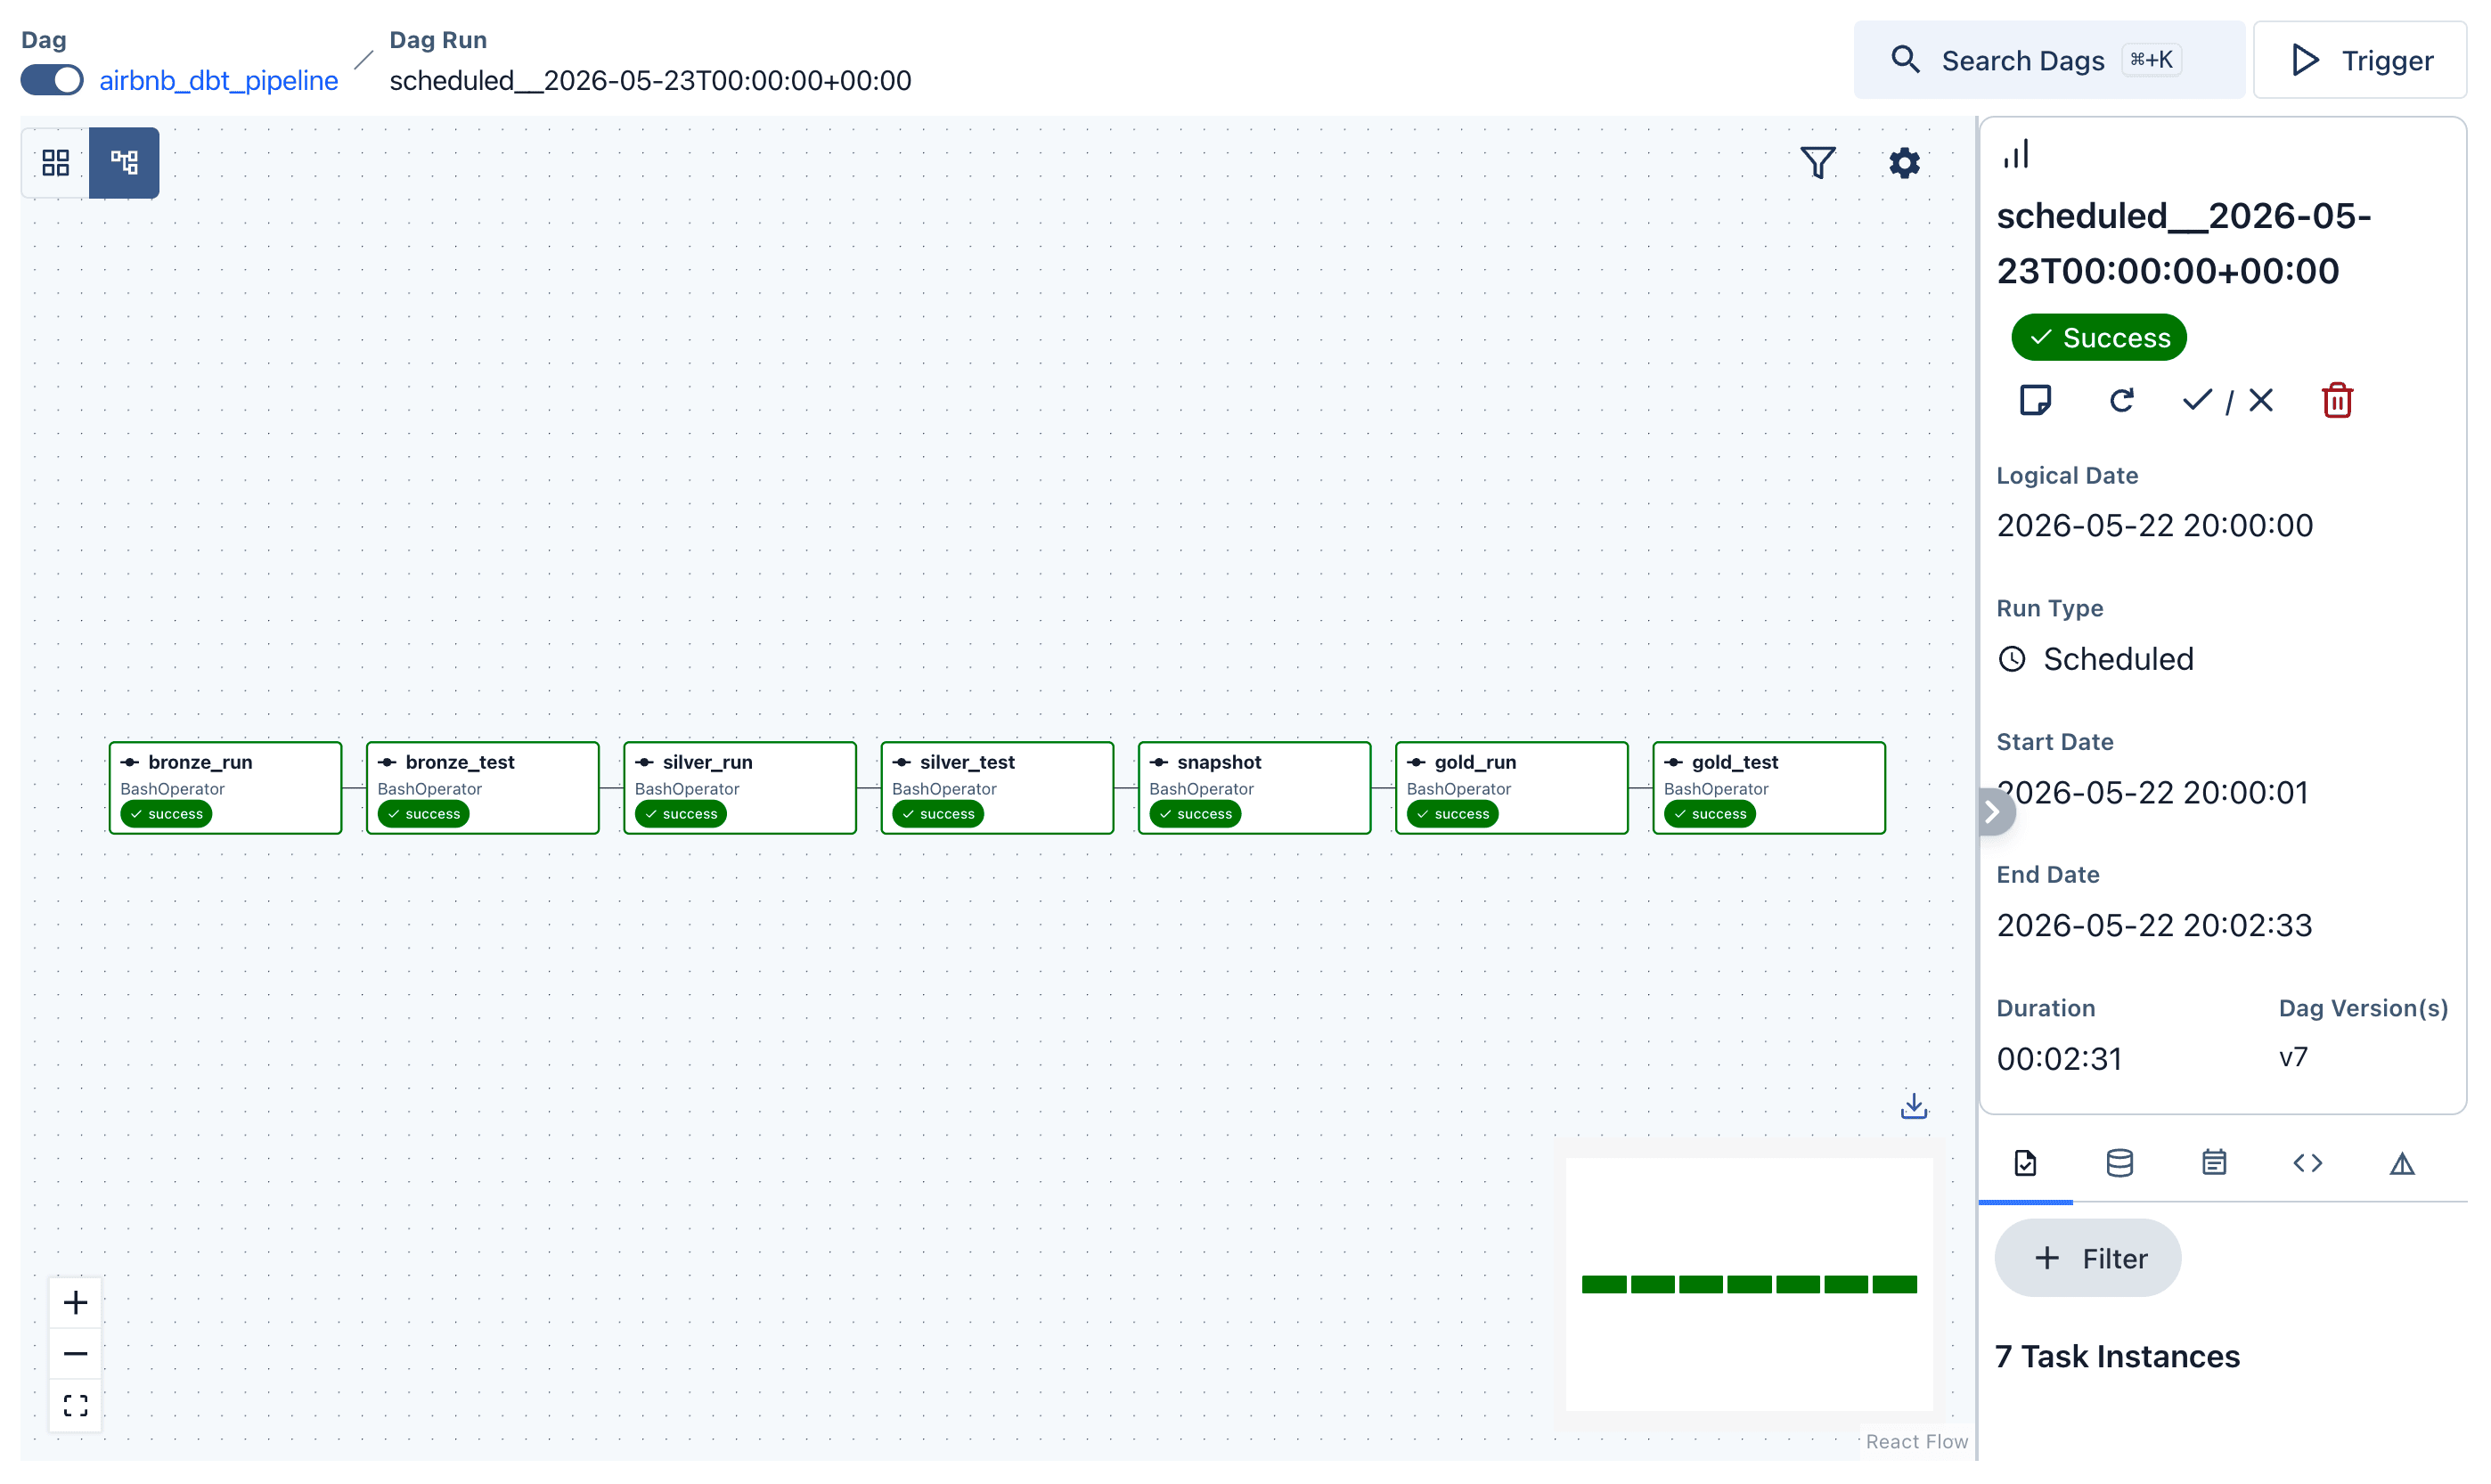Click the End Date value 2026-05-22 20:02:33
This screenshot has width=2491, height=1484.
tap(2156, 926)
